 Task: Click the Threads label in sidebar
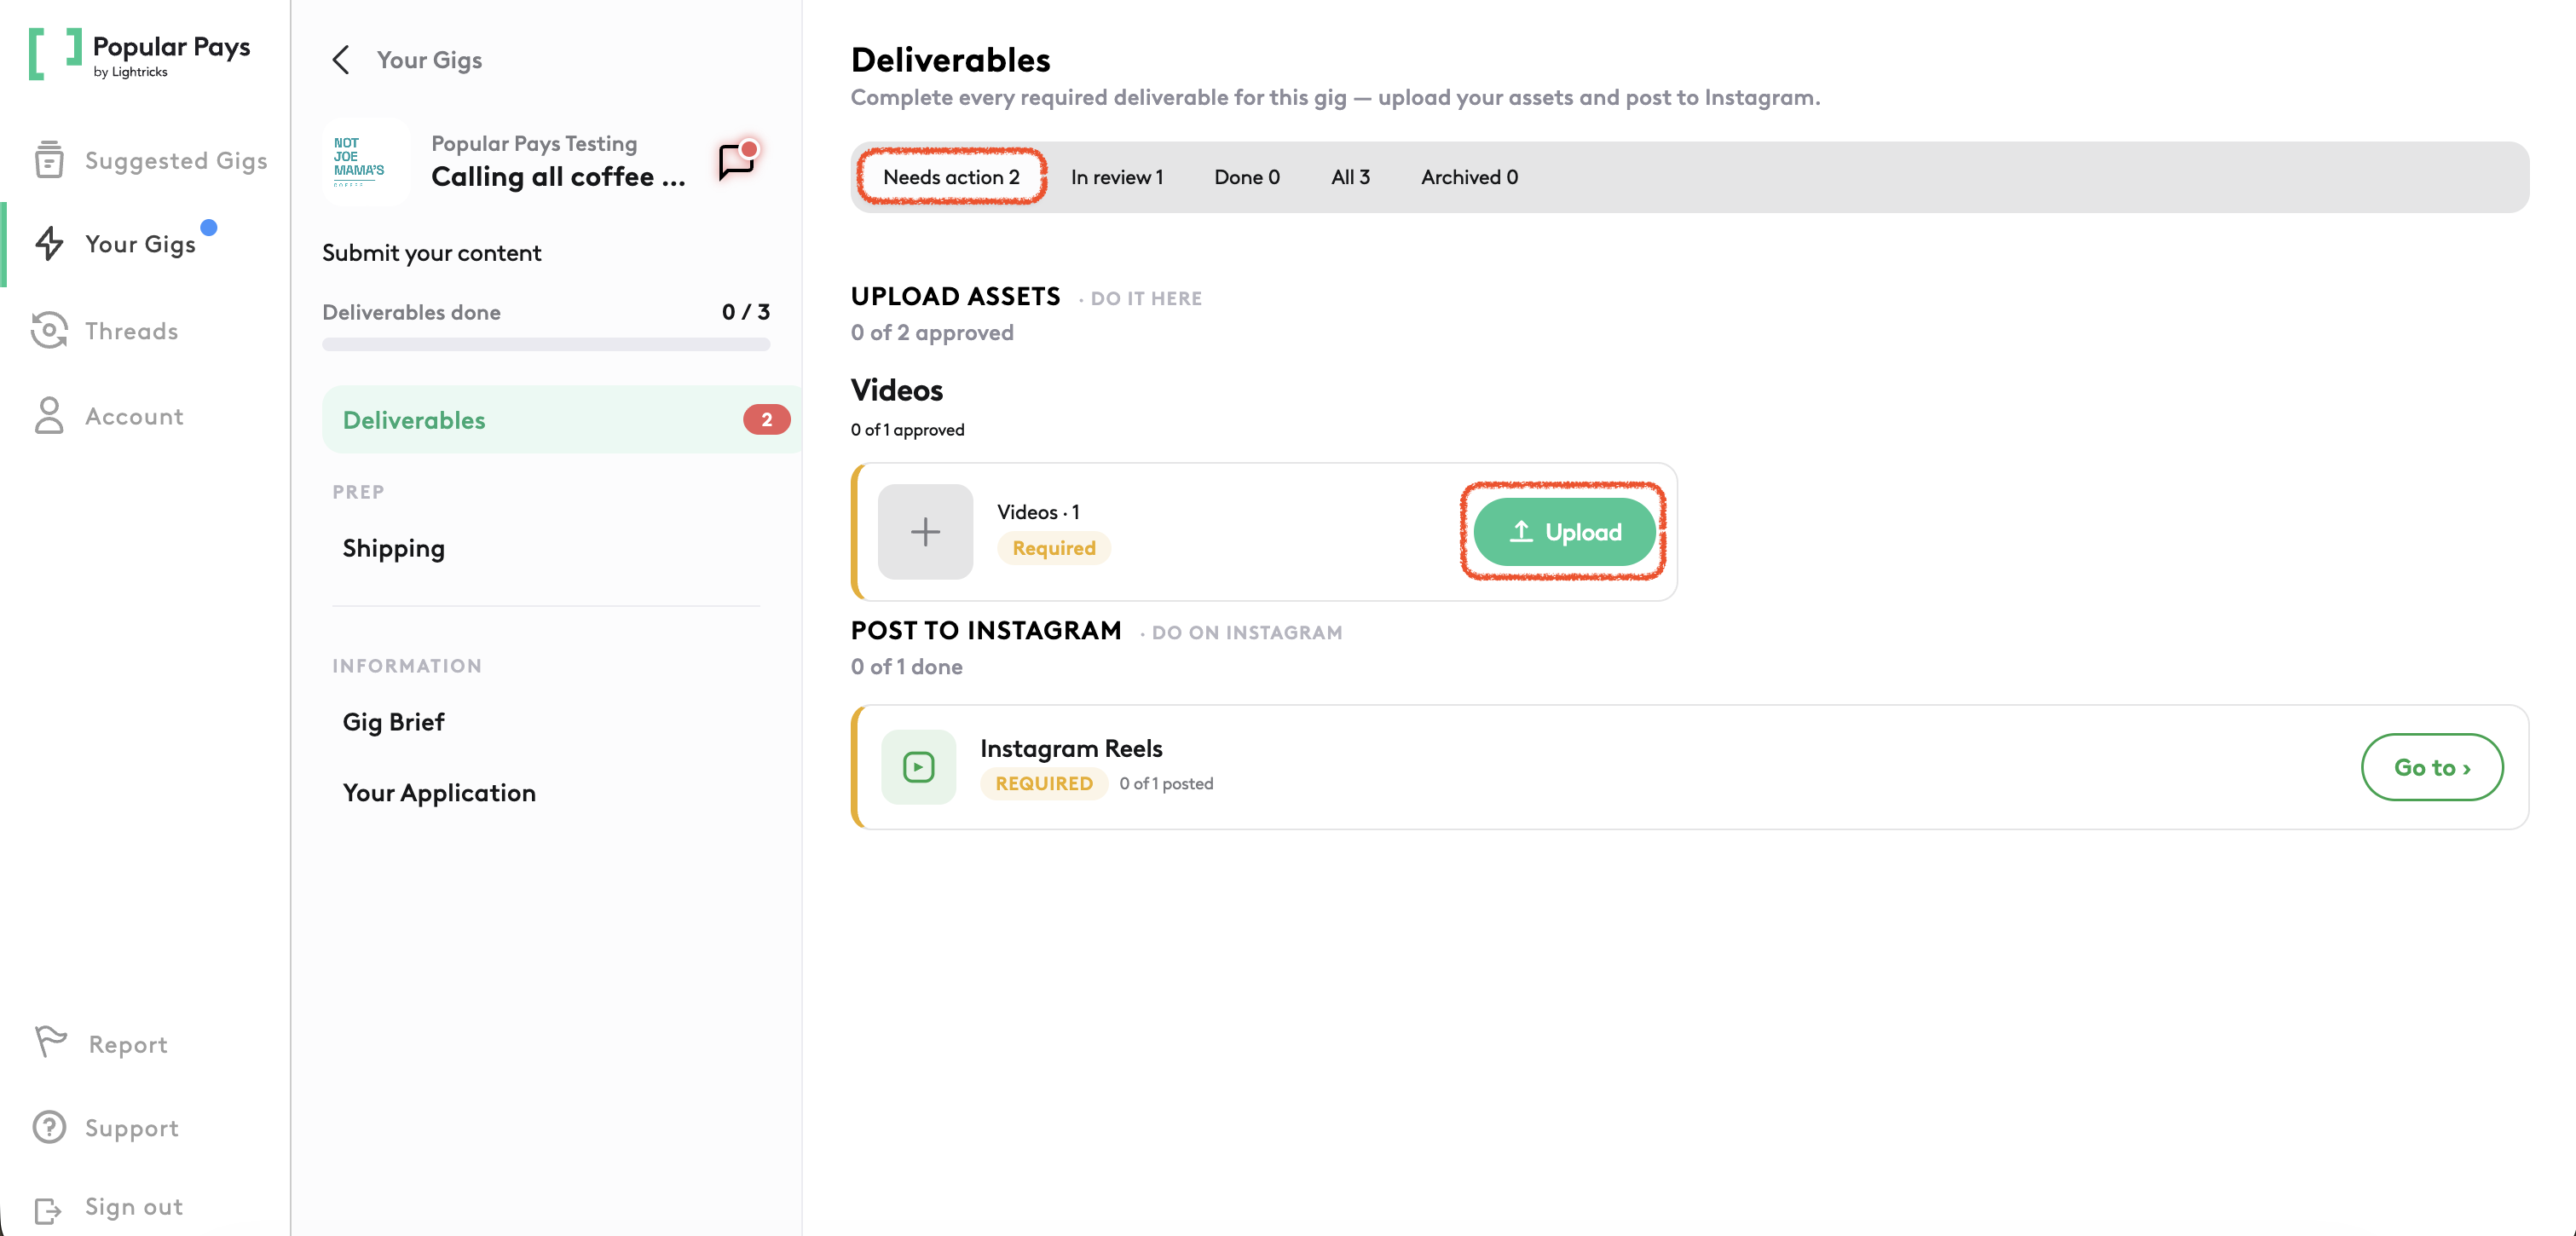131,331
